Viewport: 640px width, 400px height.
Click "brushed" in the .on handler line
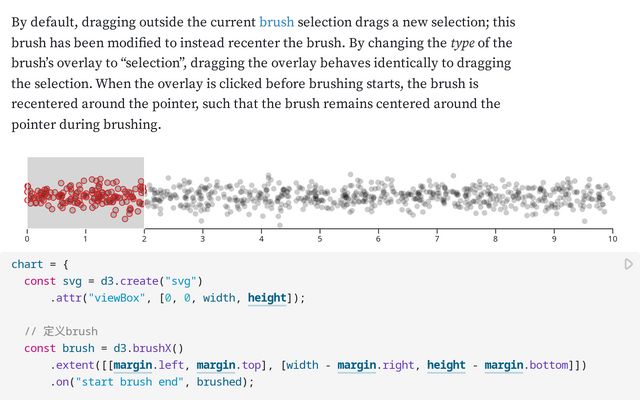(219, 382)
